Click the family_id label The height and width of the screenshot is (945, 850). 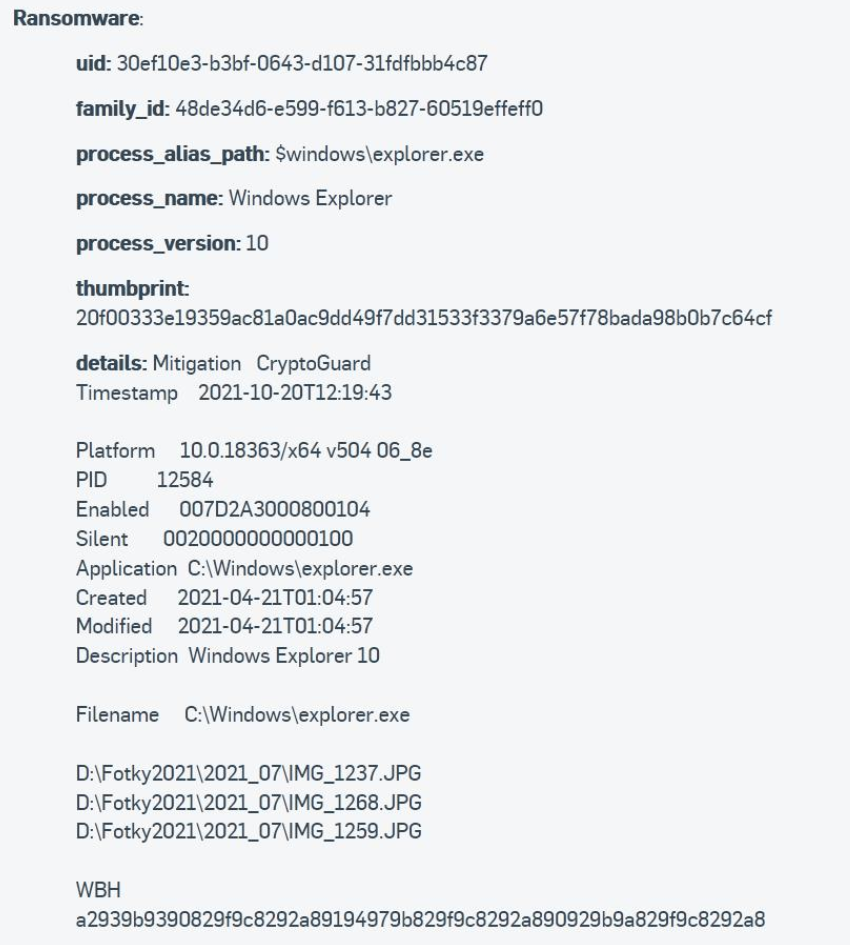(122, 109)
